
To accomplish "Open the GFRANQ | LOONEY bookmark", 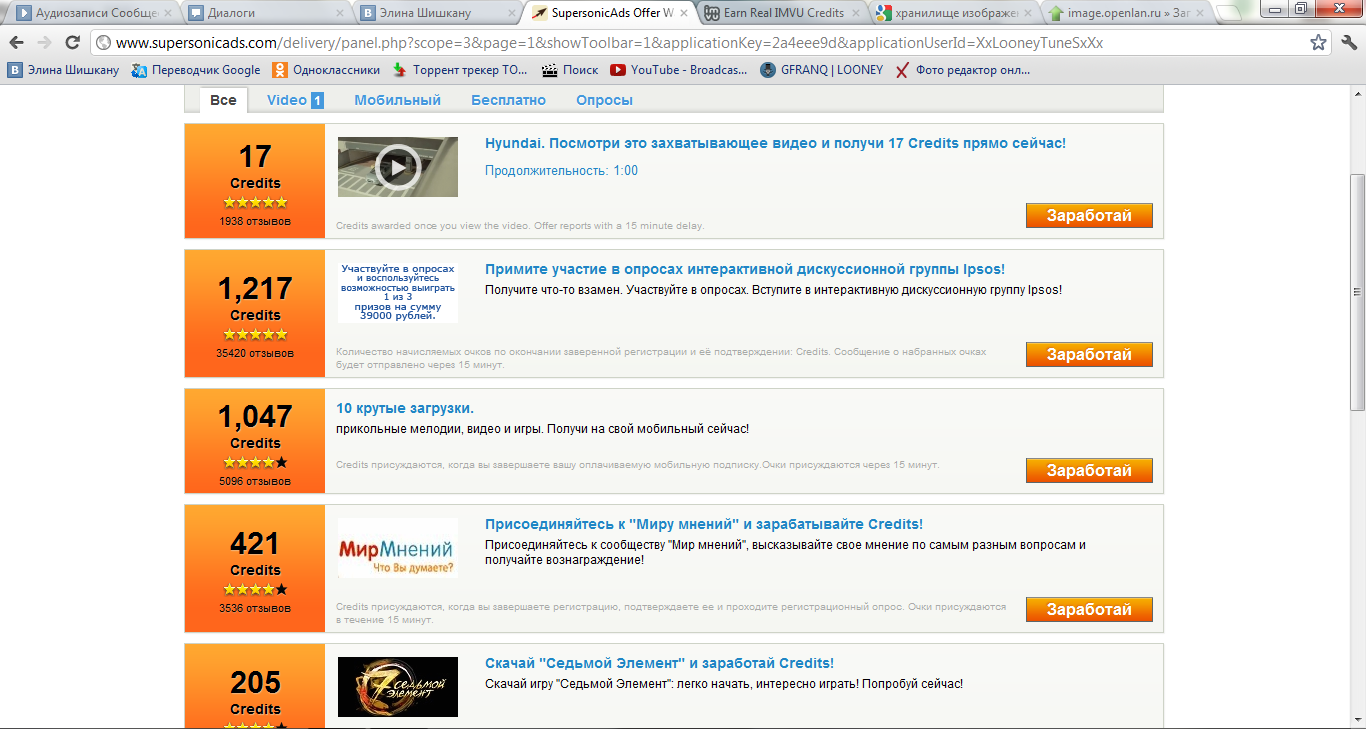I will click(822, 70).
